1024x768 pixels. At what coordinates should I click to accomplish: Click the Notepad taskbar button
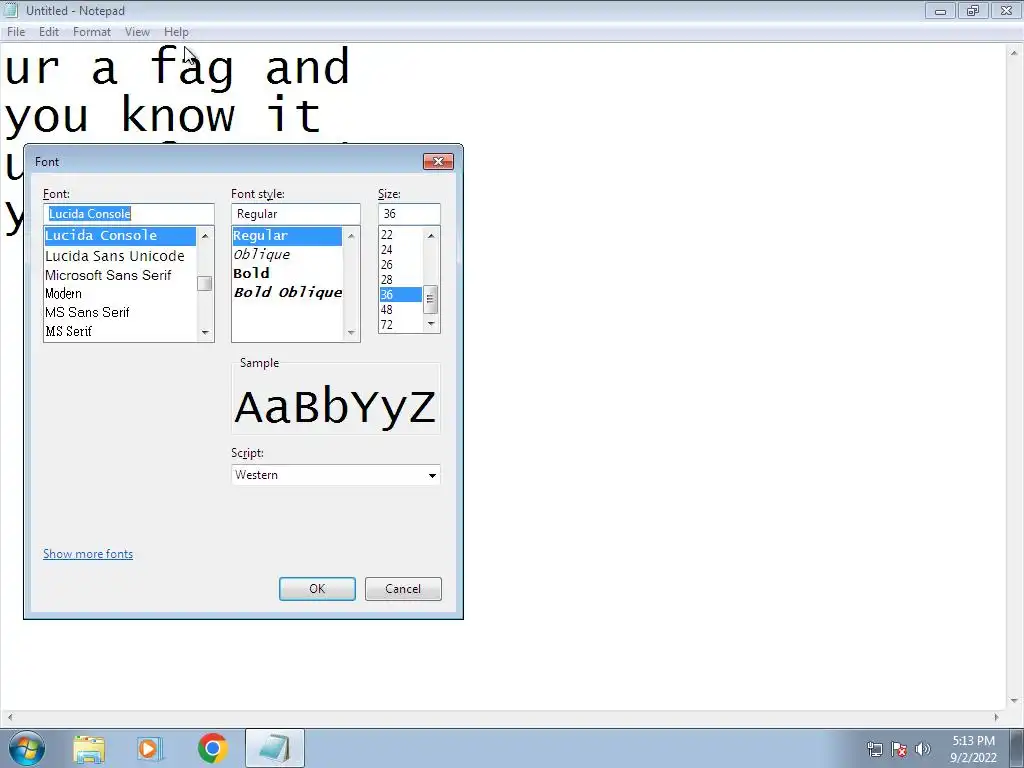pos(275,748)
